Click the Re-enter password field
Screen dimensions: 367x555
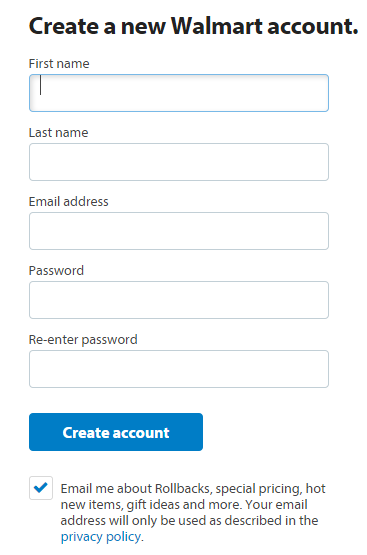[x=179, y=369]
